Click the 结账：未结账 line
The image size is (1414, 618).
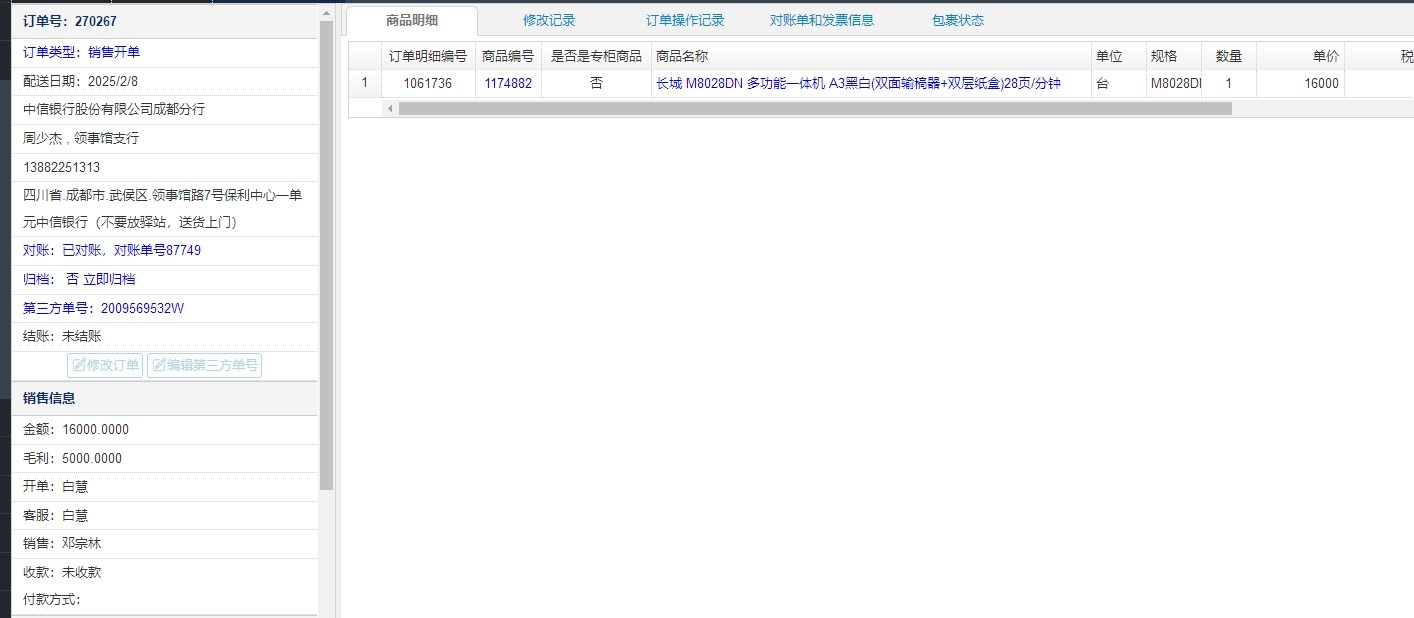click(x=62, y=336)
